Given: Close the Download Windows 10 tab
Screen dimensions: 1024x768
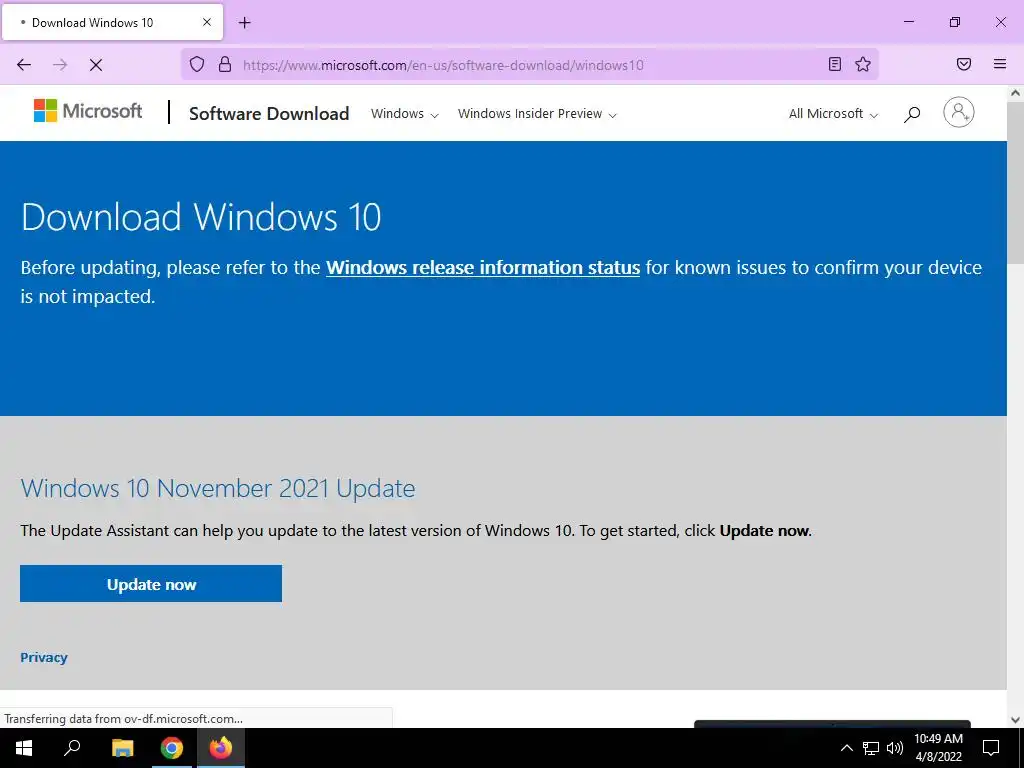Looking at the screenshot, I should tap(207, 22).
